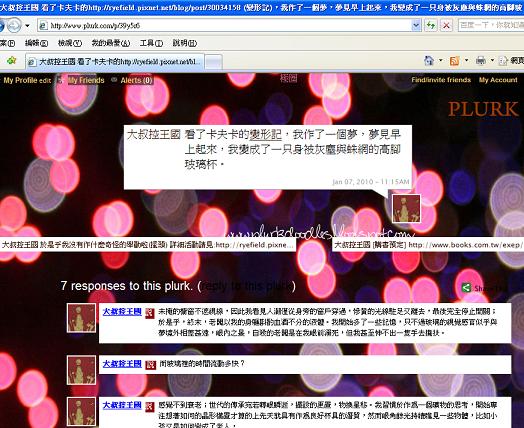Click red qualifier icon in third response
Image resolution: width=524 pixels, height=428 pixels.
(150, 407)
